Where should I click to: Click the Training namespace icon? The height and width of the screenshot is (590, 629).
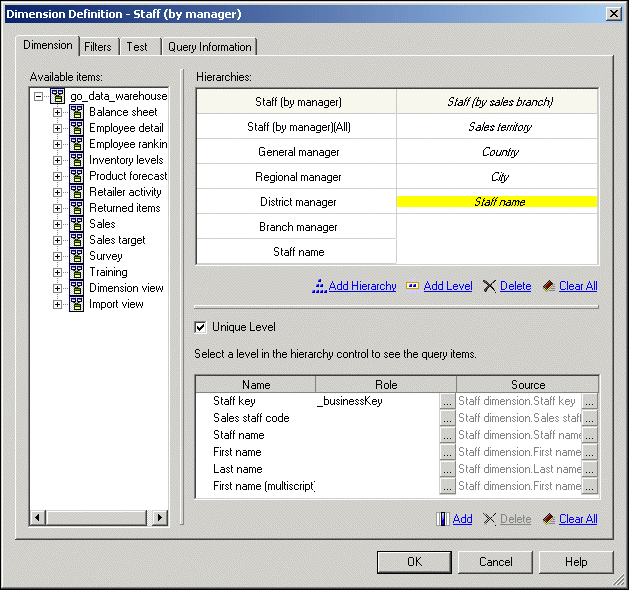[76, 272]
